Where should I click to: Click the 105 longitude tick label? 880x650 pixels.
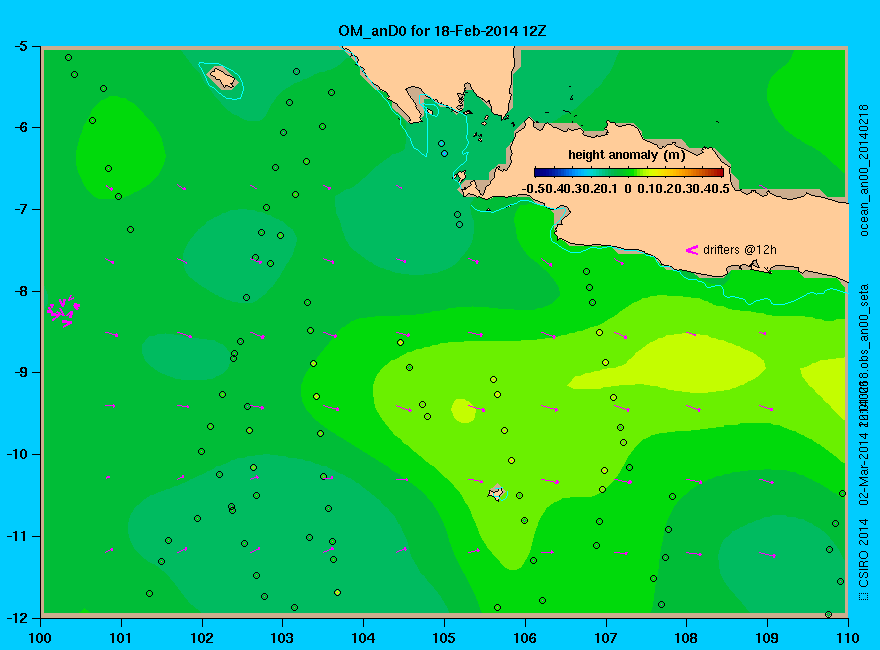point(444,638)
